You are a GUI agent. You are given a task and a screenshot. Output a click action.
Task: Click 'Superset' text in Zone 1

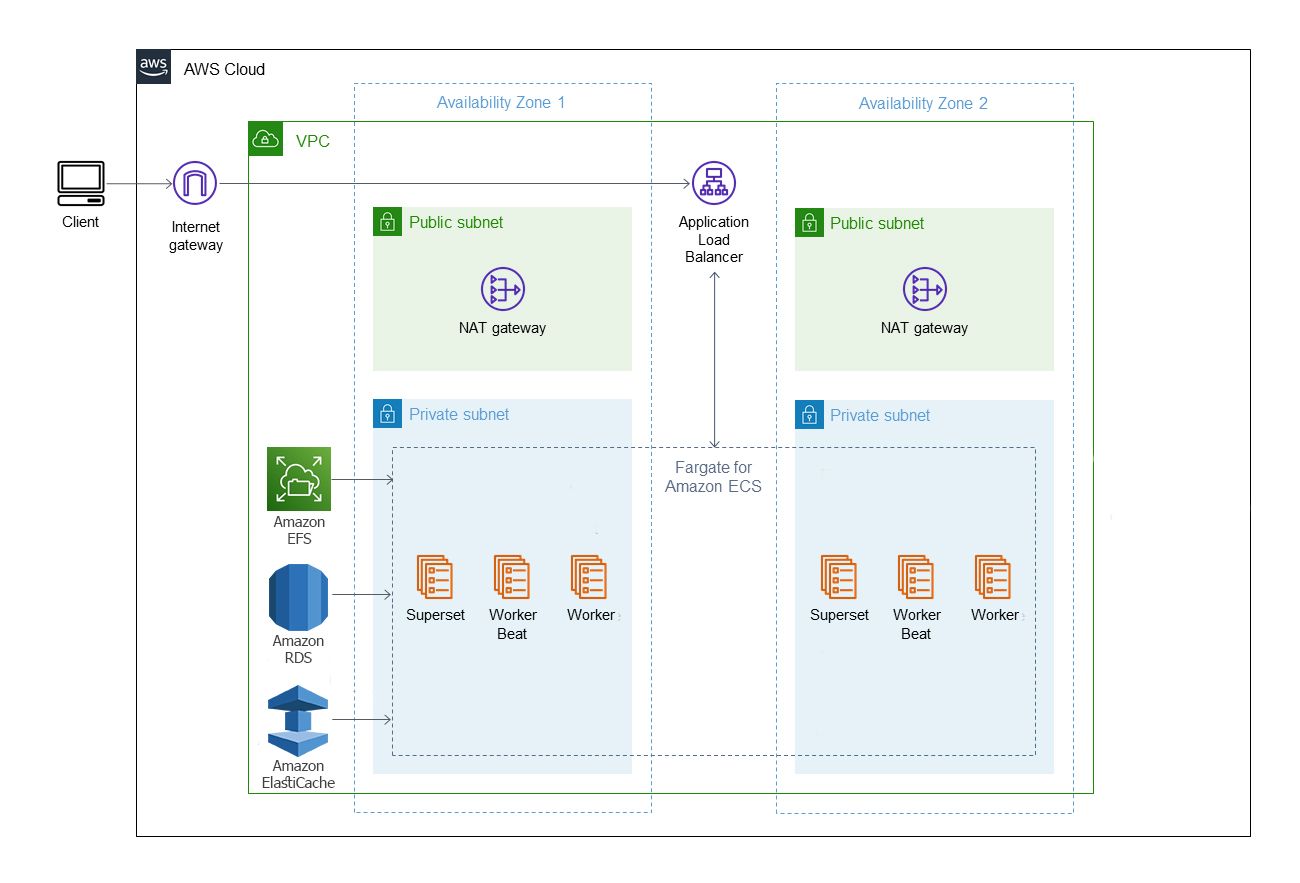coord(435,615)
